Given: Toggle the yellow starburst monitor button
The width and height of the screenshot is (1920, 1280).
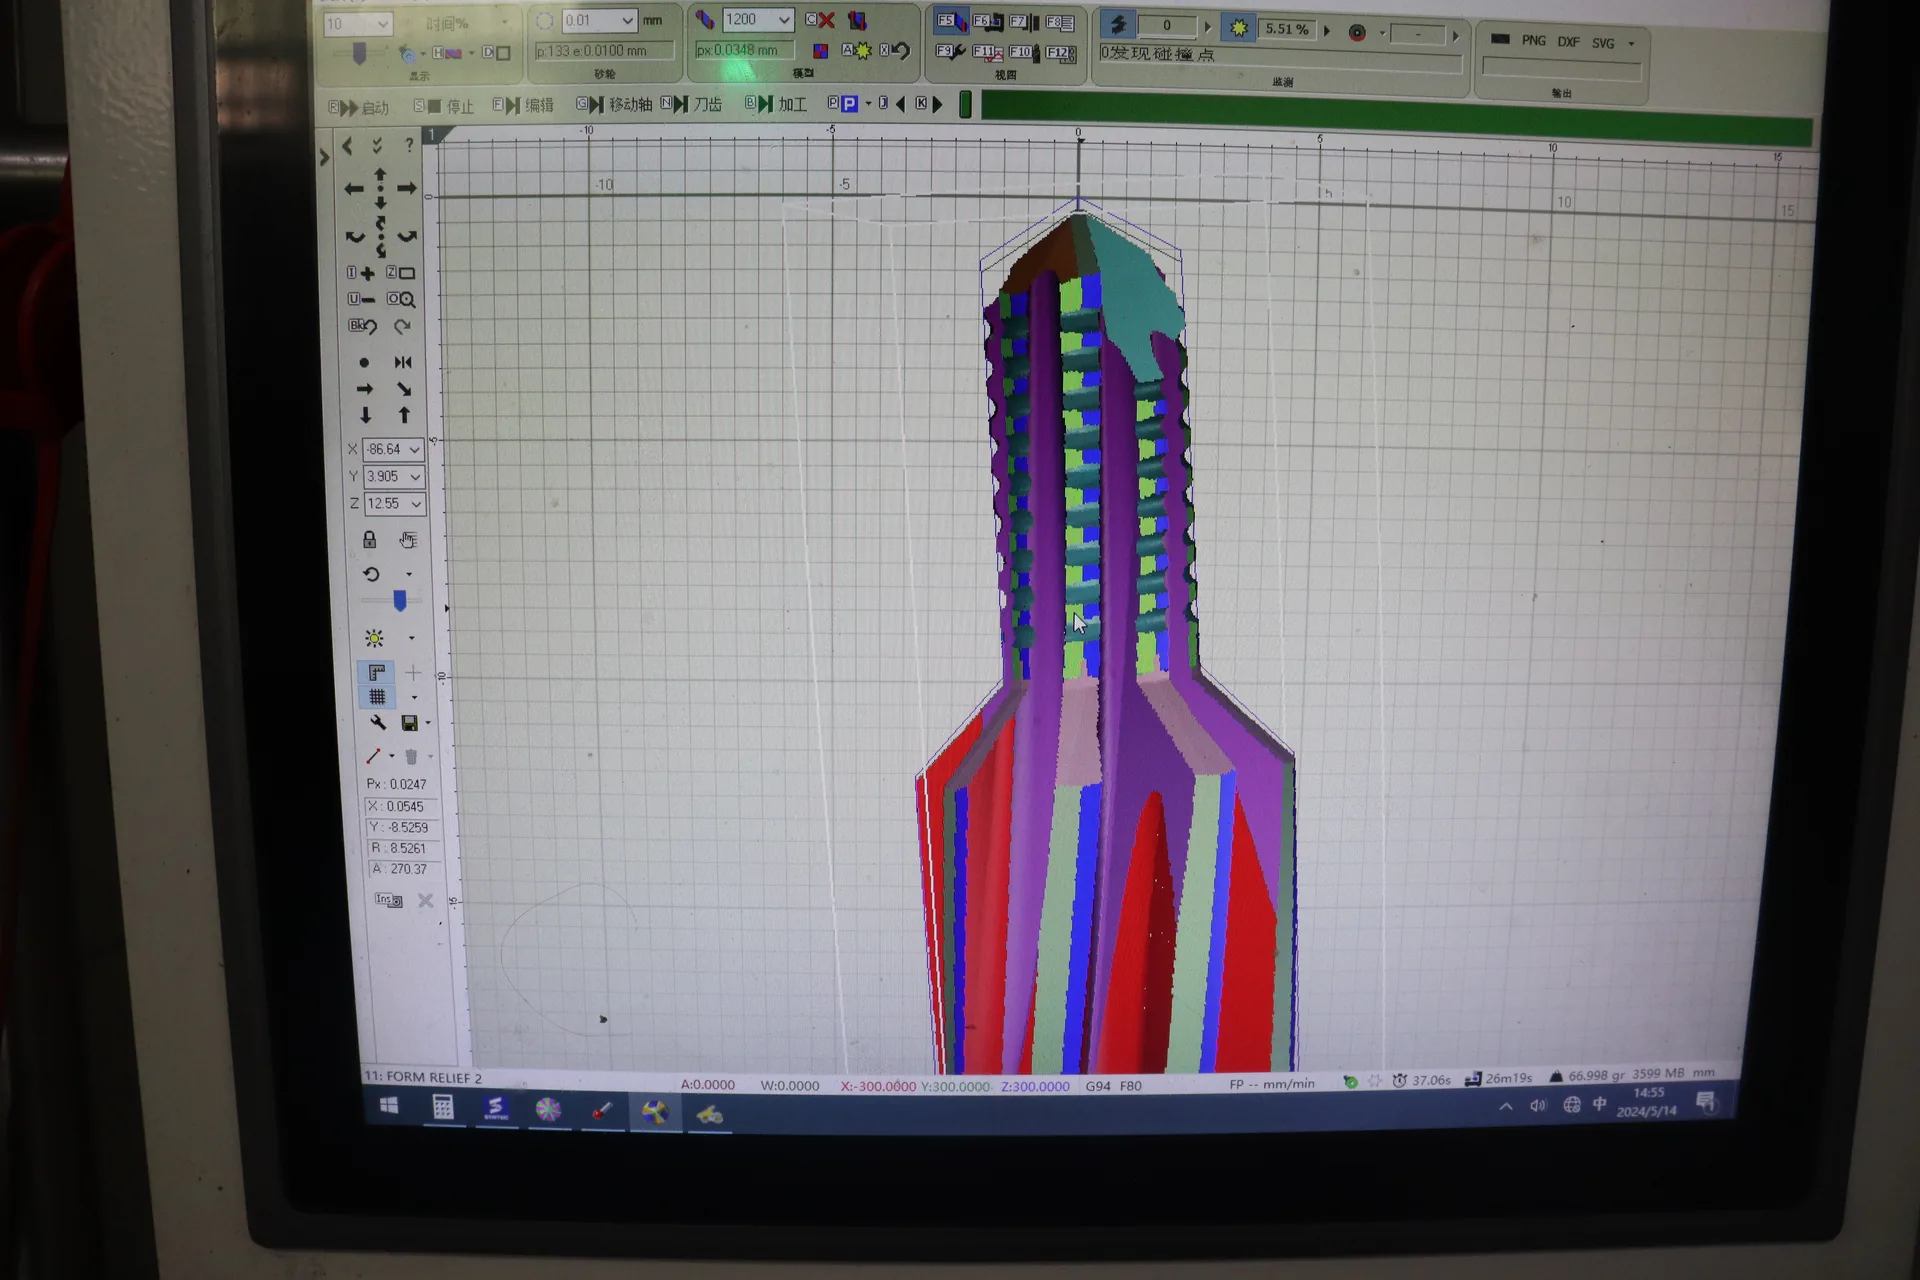Looking at the screenshot, I should [x=1239, y=28].
